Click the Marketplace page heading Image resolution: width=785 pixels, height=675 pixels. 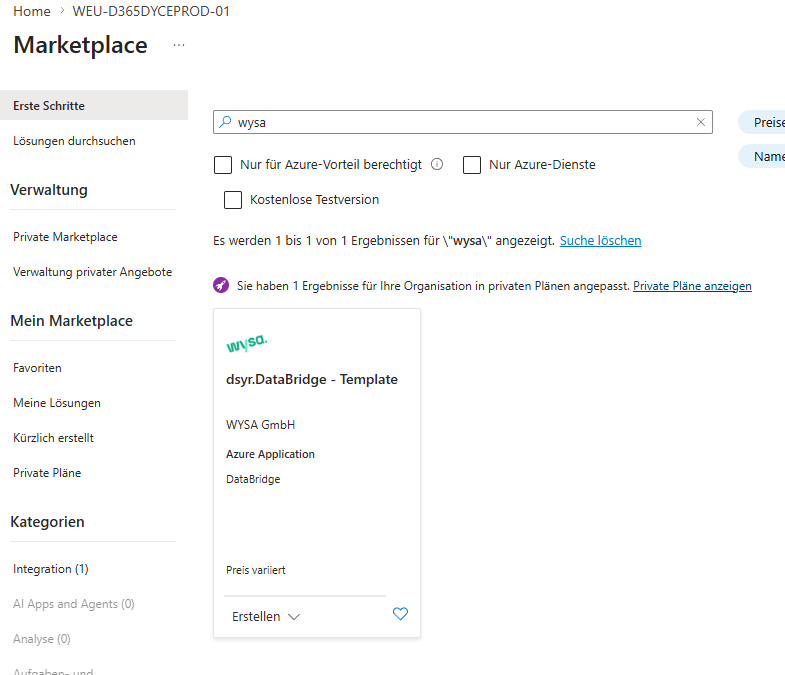pyautogui.click(x=80, y=45)
